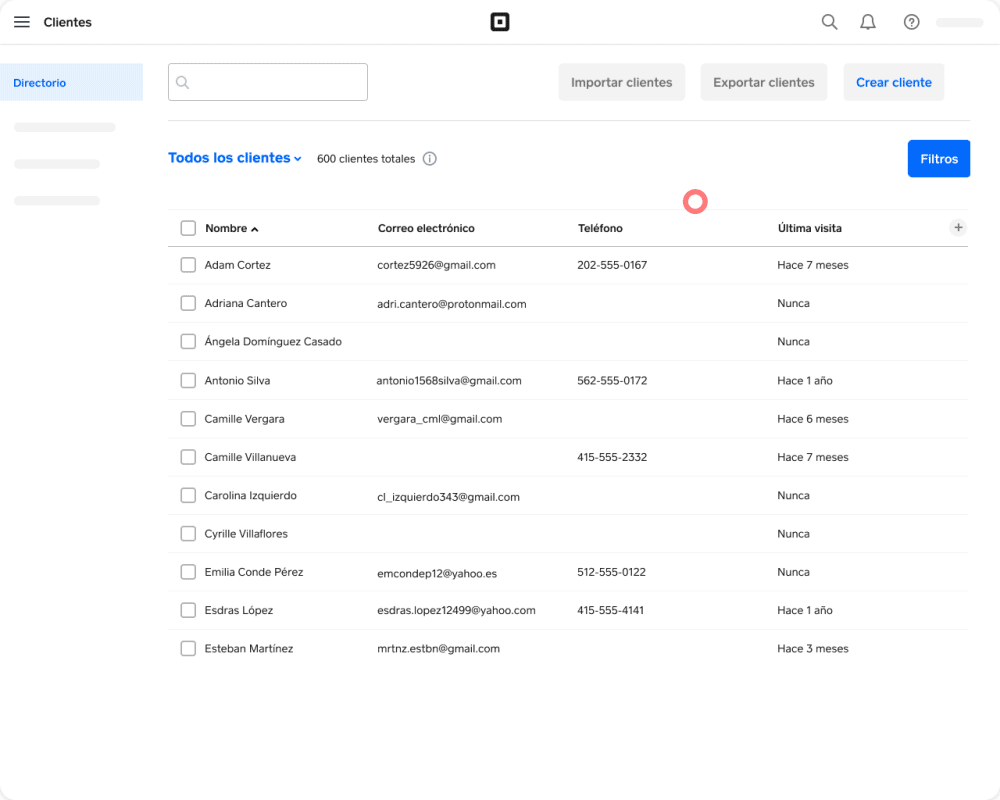The image size is (1000, 800).
Task: Expand the Todos los clientes dropdown
Action: [x=235, y=158]
